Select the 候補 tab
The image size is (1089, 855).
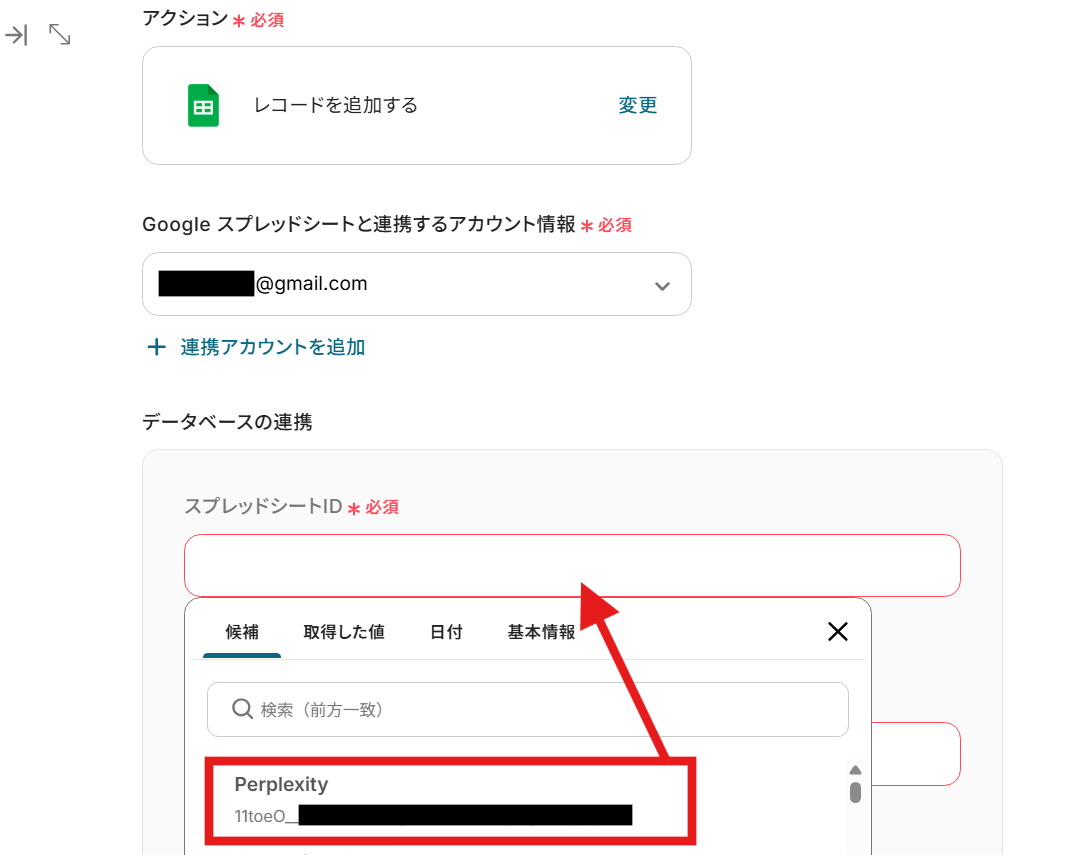point(242,632)
